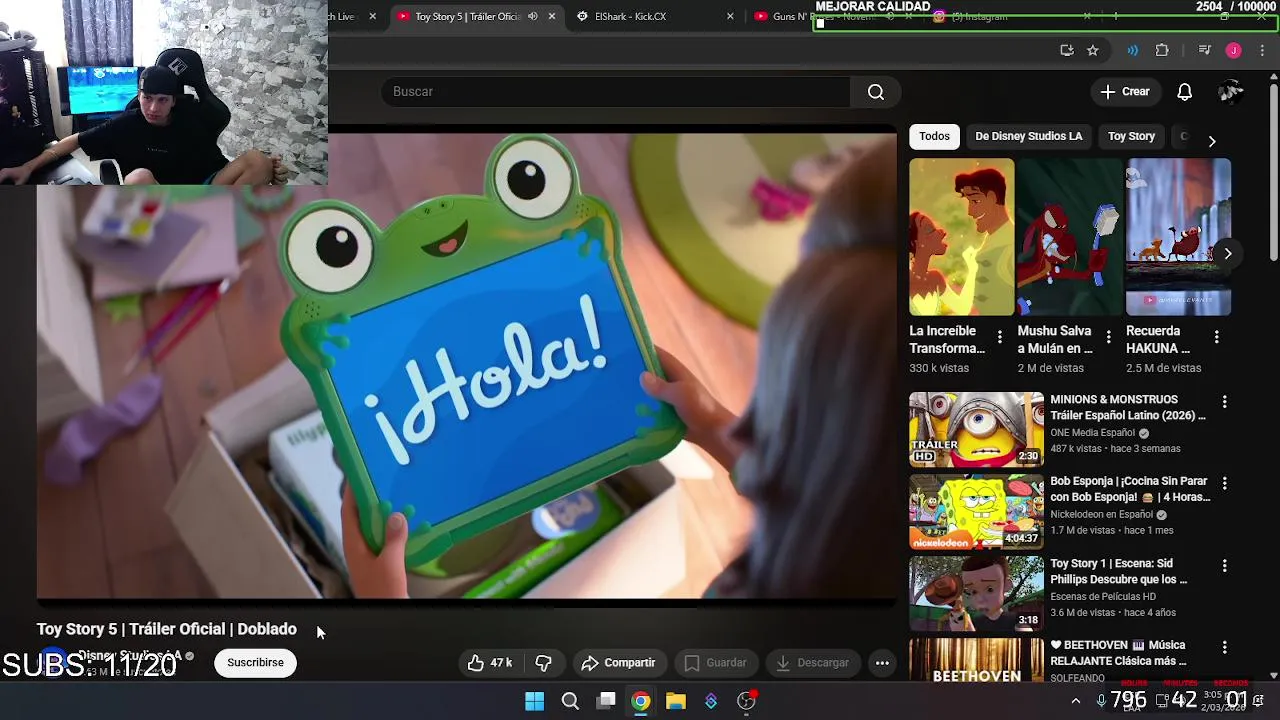This screenshot has height=720, width=1280.
Task: Click the Guardar button
Action: click(x=715, y=663)
